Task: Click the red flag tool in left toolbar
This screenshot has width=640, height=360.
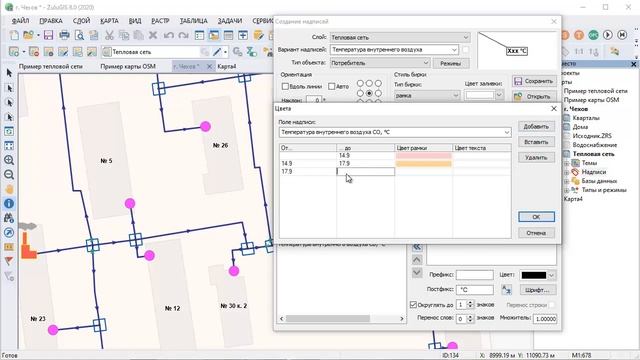Action: (x=9, y=261)
